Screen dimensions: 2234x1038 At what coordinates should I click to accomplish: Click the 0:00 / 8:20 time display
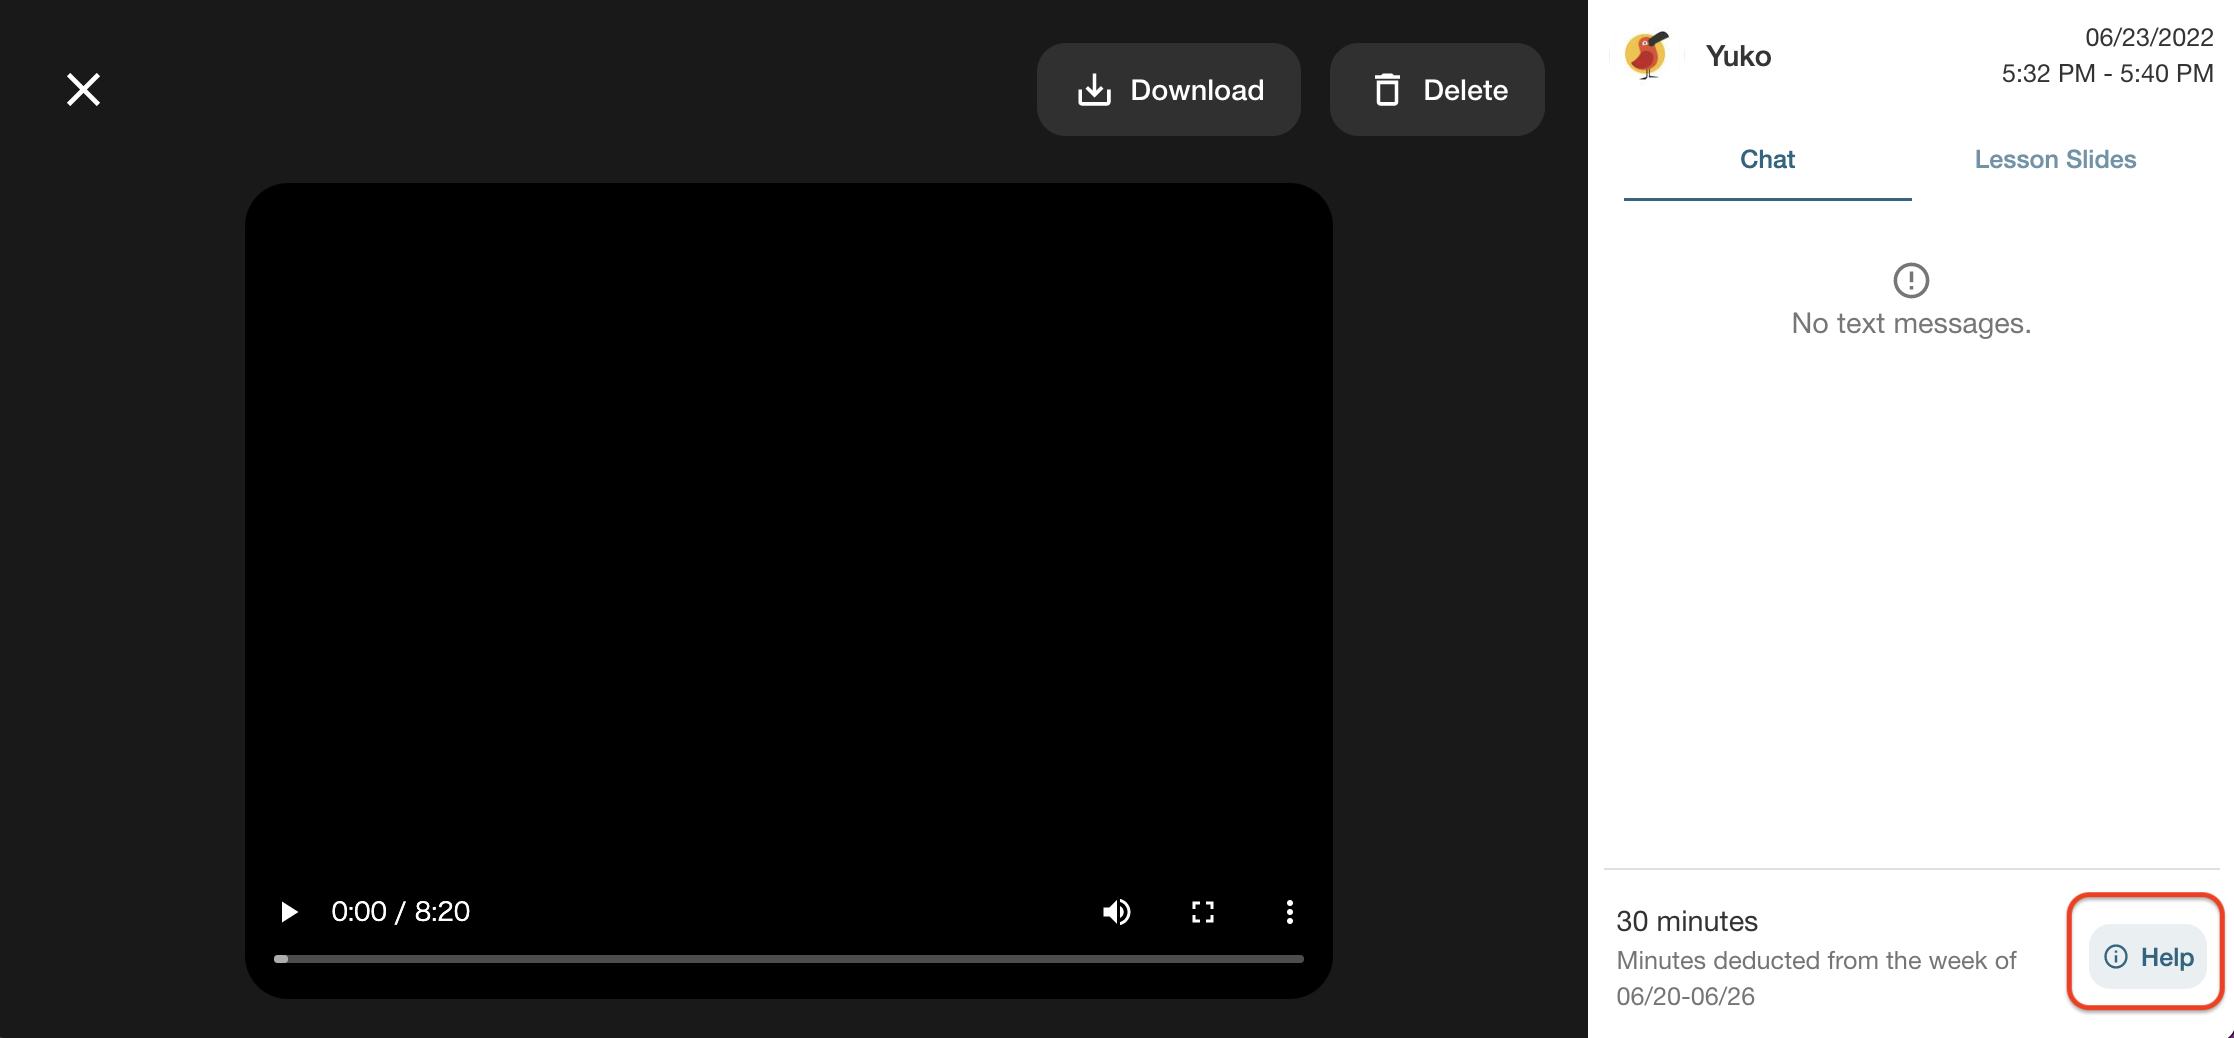pos(400,912)
